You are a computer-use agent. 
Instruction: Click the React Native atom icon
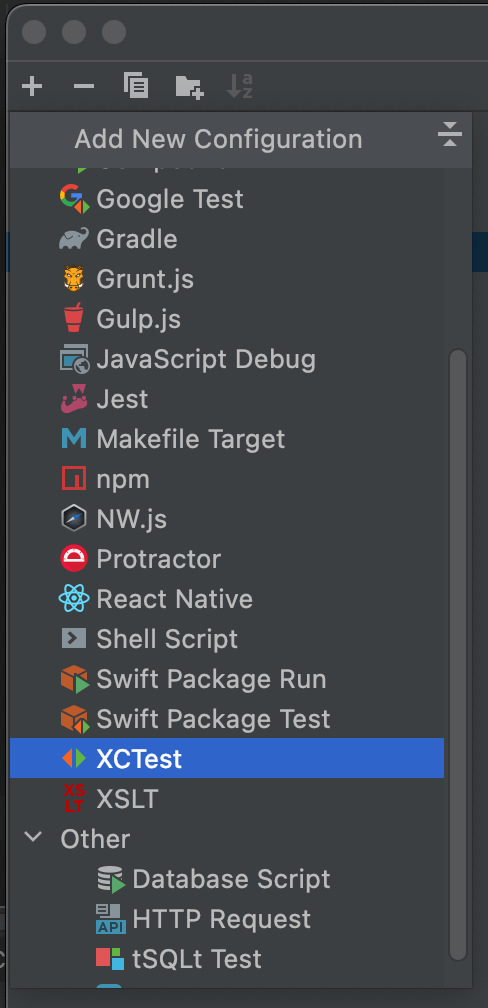tap(74, 598)
